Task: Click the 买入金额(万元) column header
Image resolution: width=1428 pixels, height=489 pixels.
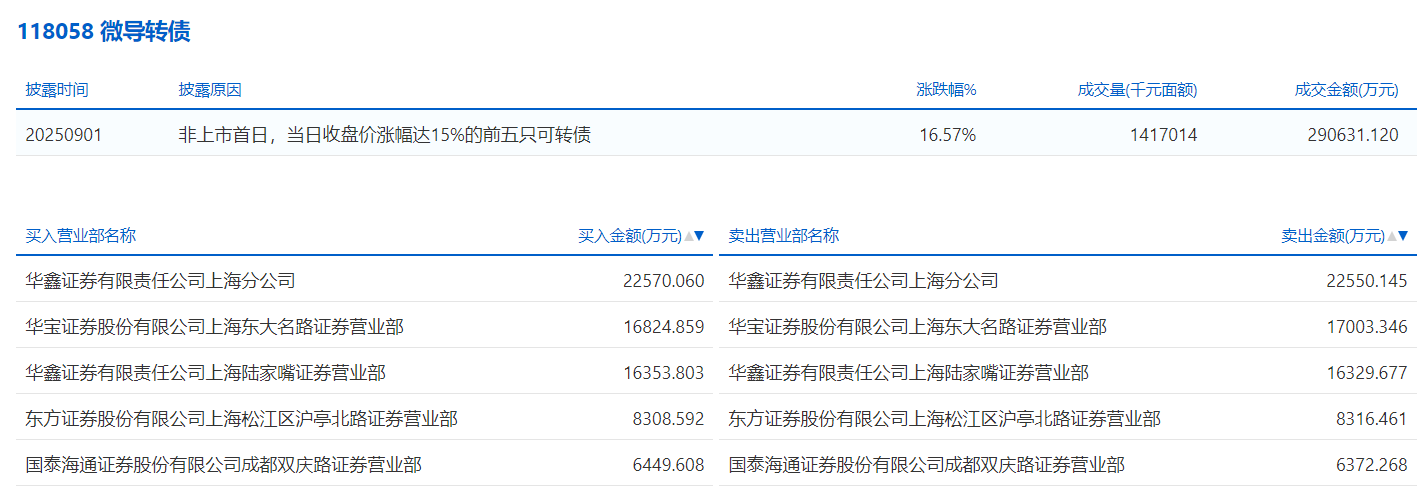Action: (629, 236)
